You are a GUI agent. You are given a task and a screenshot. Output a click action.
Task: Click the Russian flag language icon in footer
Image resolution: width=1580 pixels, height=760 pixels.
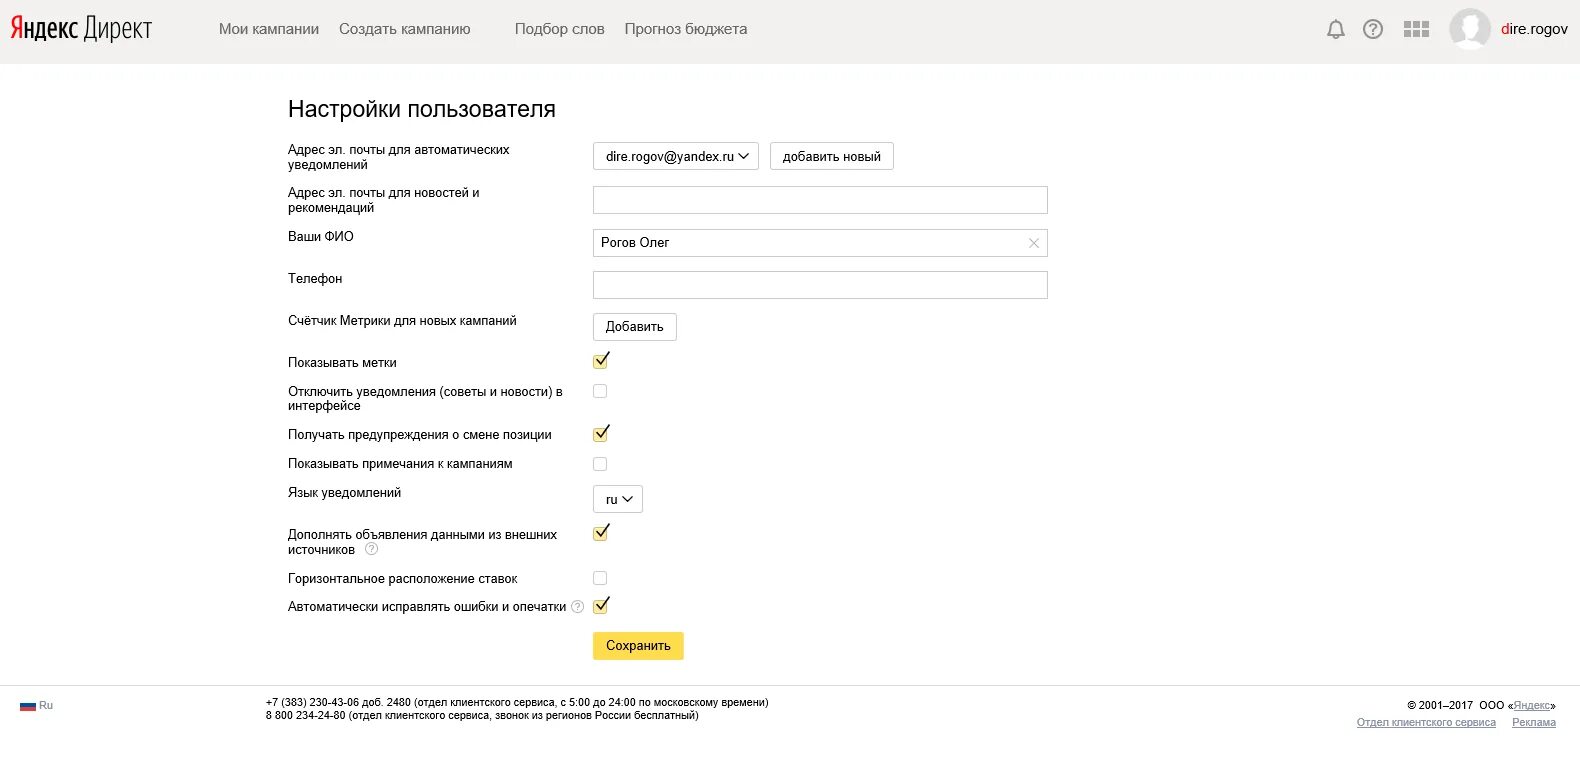coord(28,706)
